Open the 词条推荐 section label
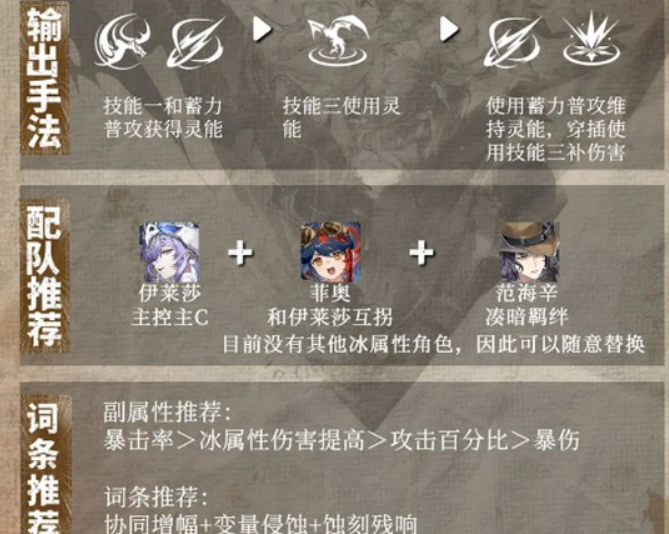The height and width of the screenshot is (534, 669). tap(44, 465)
